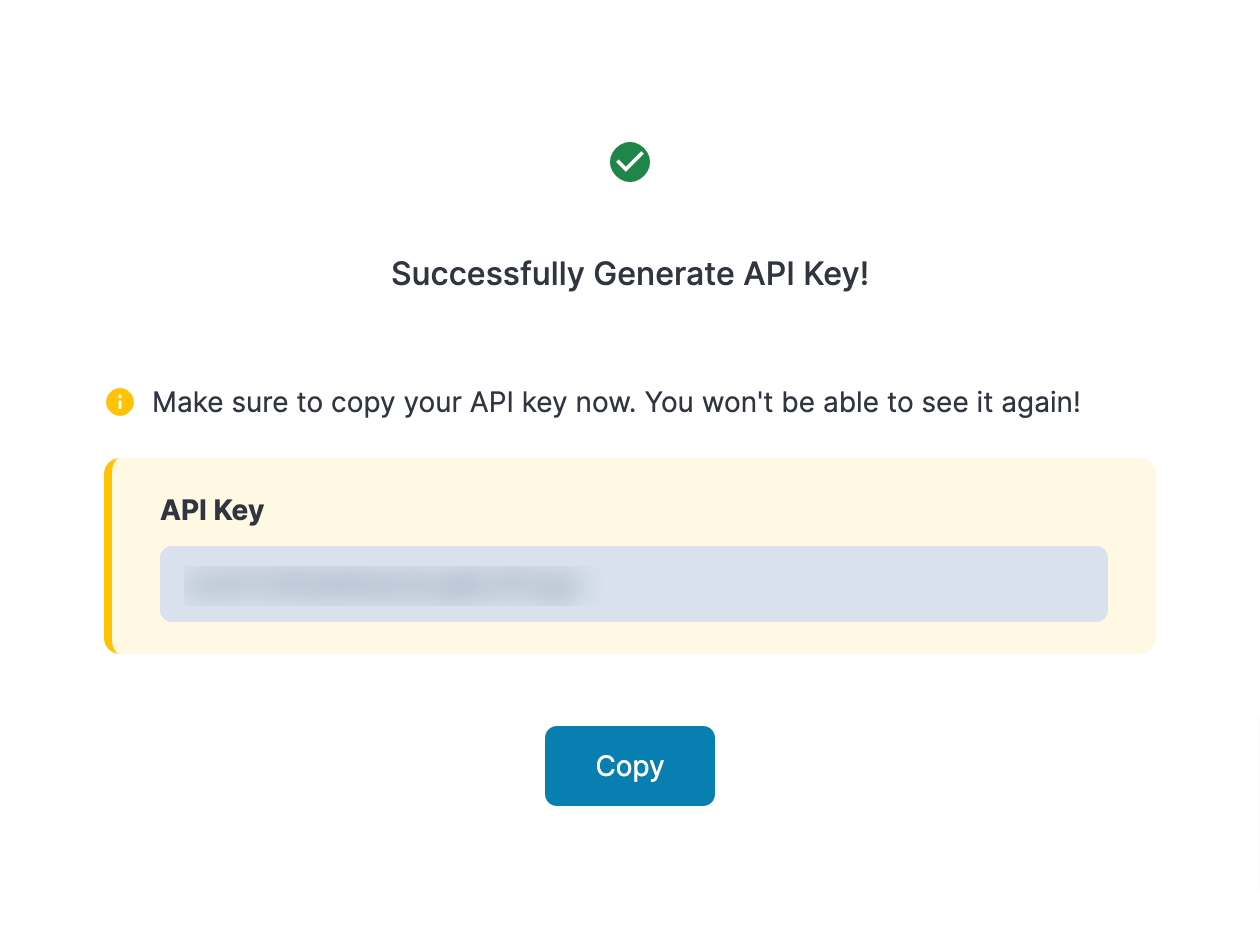The height and width of the screenshot is (930, 1260).
Task: Click the empty right end of the API key field
Action: 950,584
